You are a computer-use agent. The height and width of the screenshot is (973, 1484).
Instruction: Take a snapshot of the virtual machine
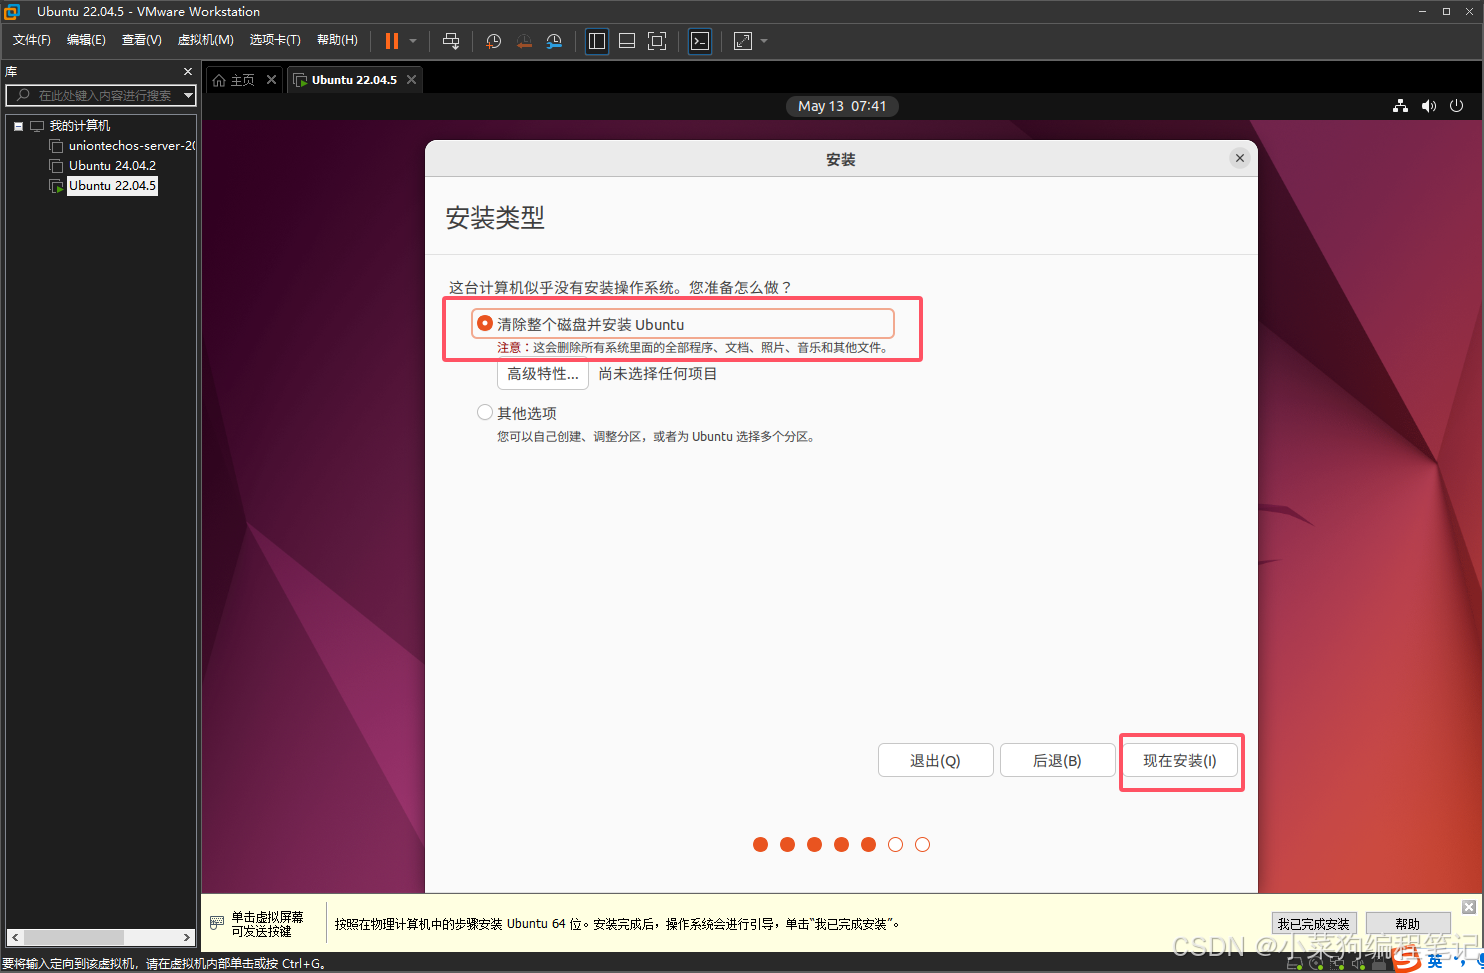pos(493,41)
